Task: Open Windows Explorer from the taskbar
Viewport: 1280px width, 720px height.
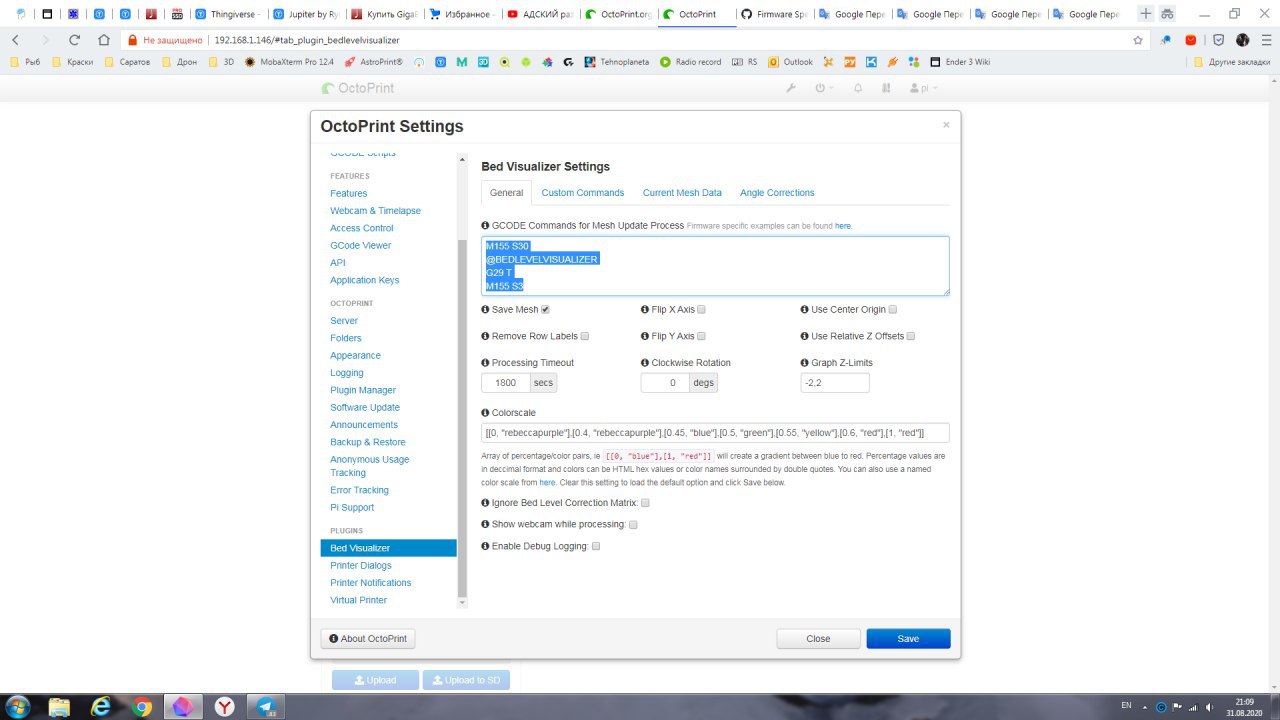Action: (x=60, y=706)
